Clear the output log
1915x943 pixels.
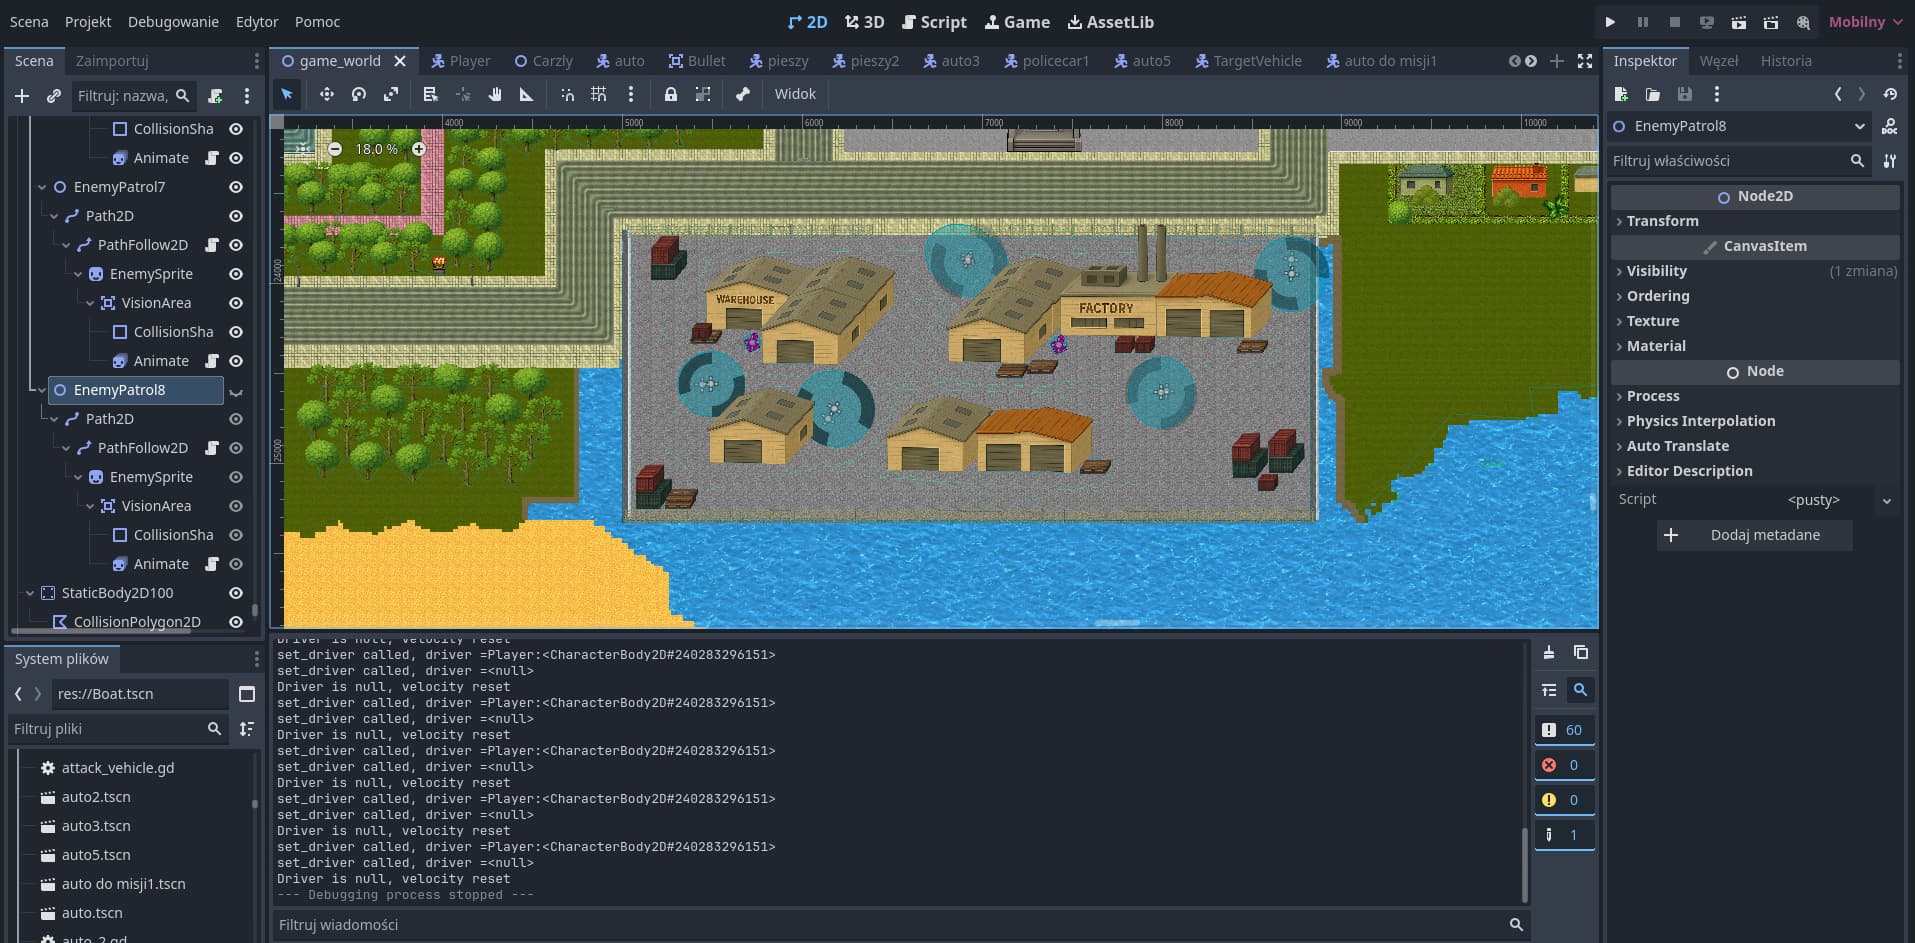(x=1548, y=653)
